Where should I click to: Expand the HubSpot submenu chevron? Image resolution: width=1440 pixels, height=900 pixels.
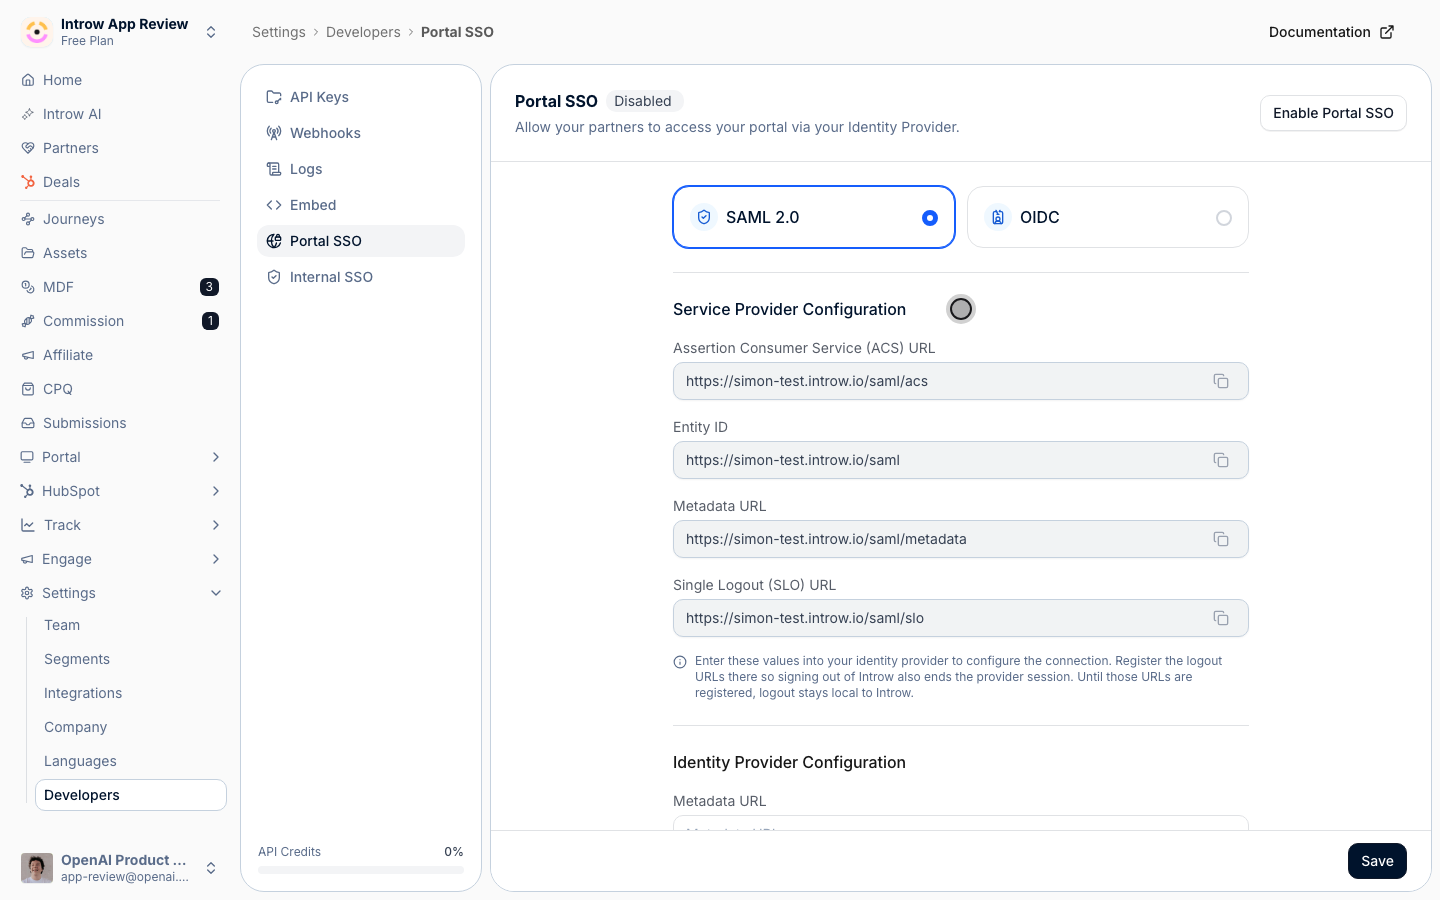[x=216, y=491]
